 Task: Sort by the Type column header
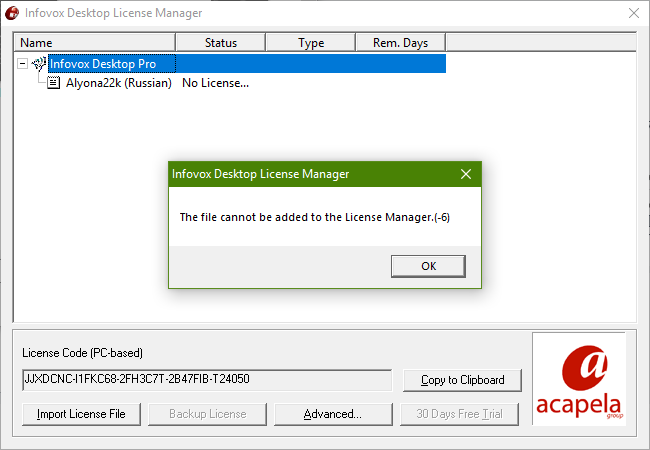(x=310, y=43)
